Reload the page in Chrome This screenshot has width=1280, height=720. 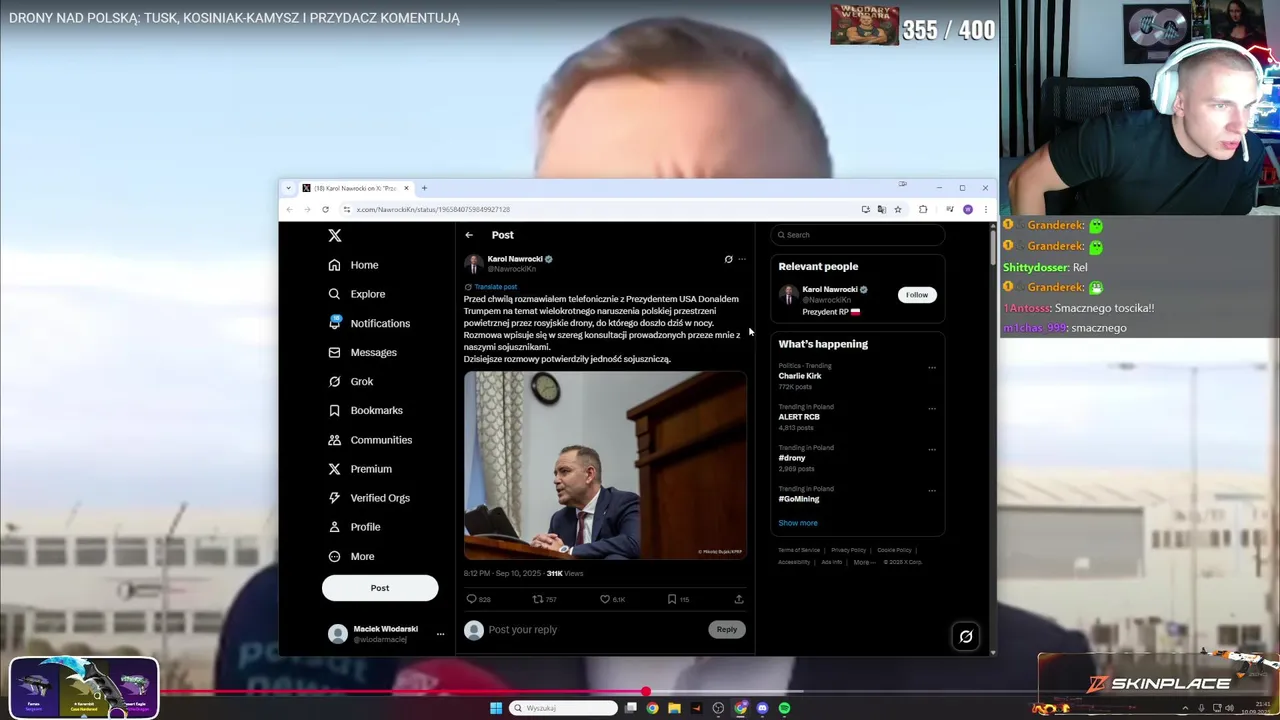click(x=325, y=210)
